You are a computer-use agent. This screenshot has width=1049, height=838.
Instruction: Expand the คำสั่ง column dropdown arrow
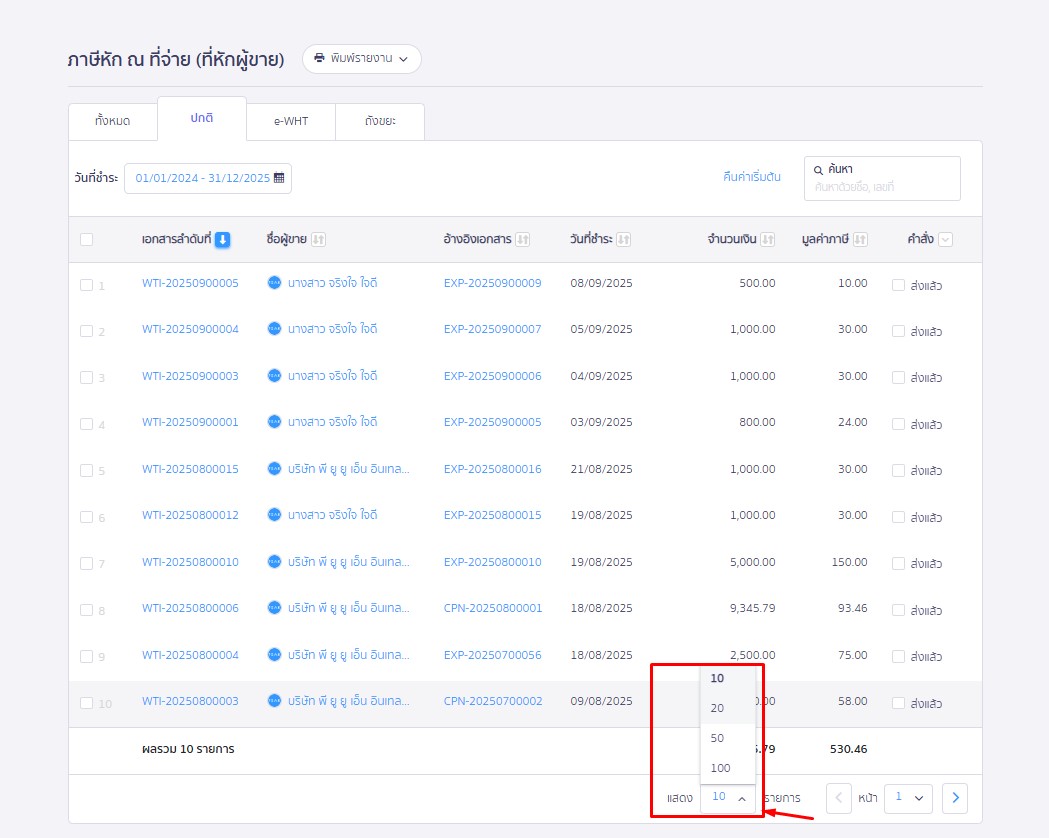[x=945, y=239]
